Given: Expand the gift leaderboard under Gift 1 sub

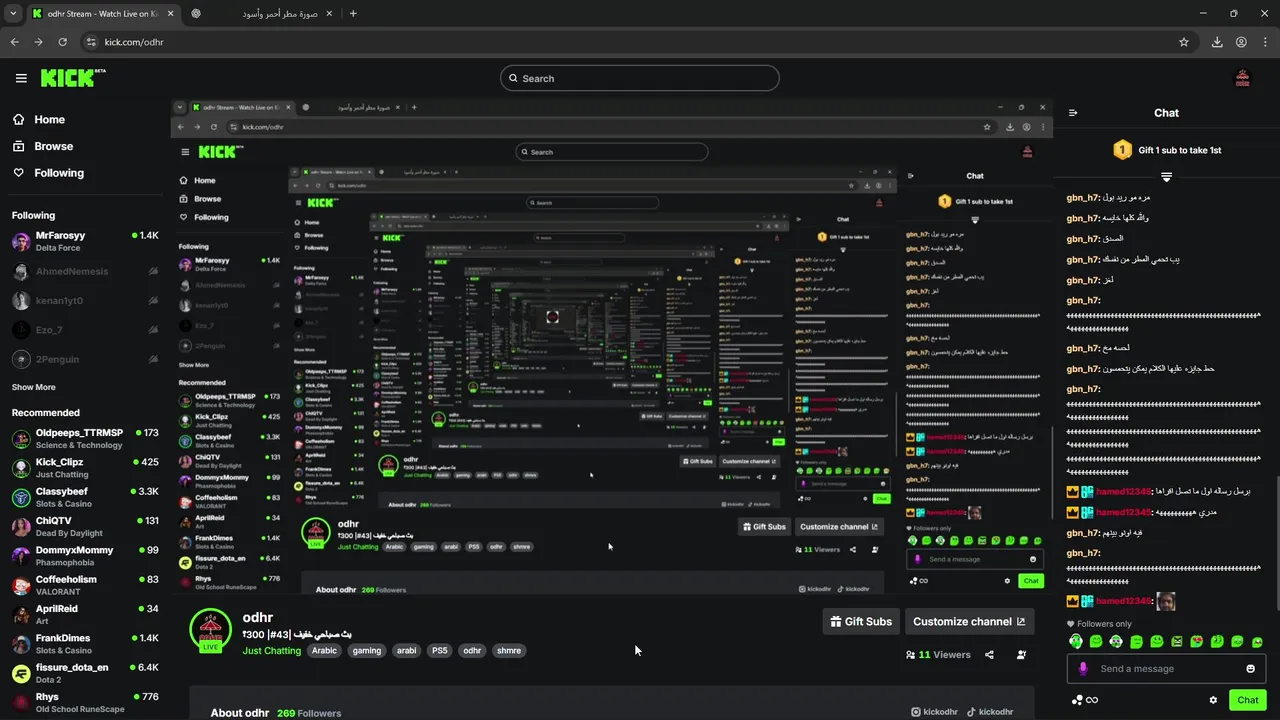Looking at the screenshot, I should click(x=1166, y=177).
